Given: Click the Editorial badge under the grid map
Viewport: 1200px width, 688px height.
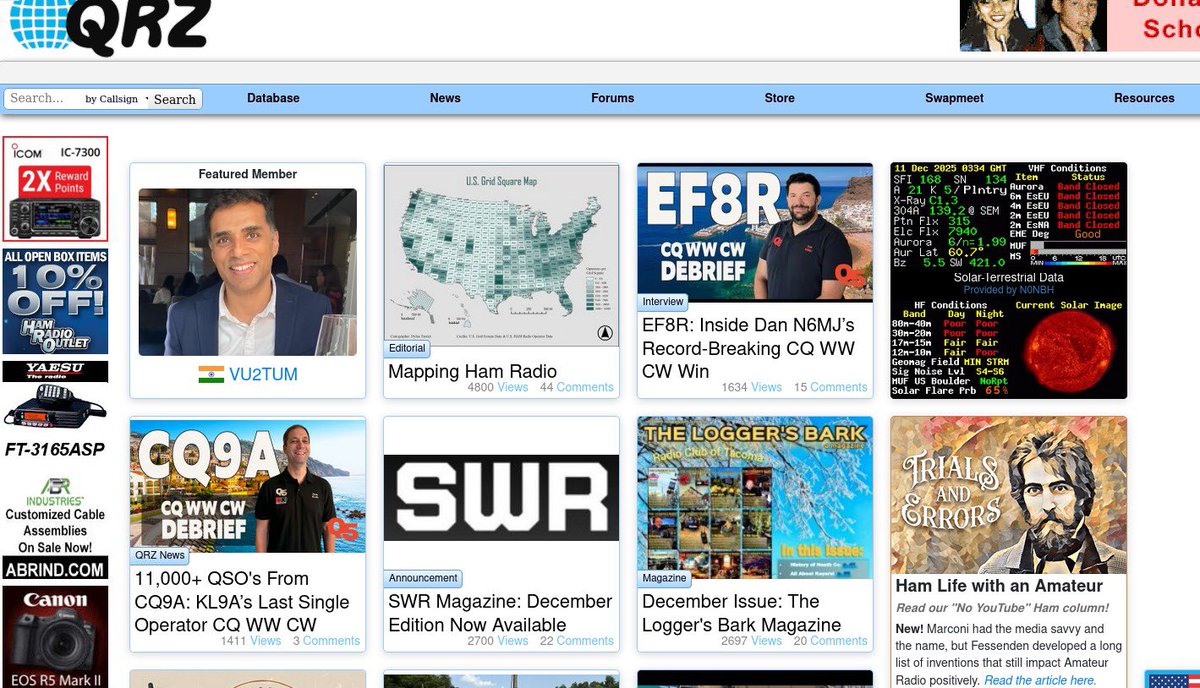Looking at the screenshot, I should 406,348.
